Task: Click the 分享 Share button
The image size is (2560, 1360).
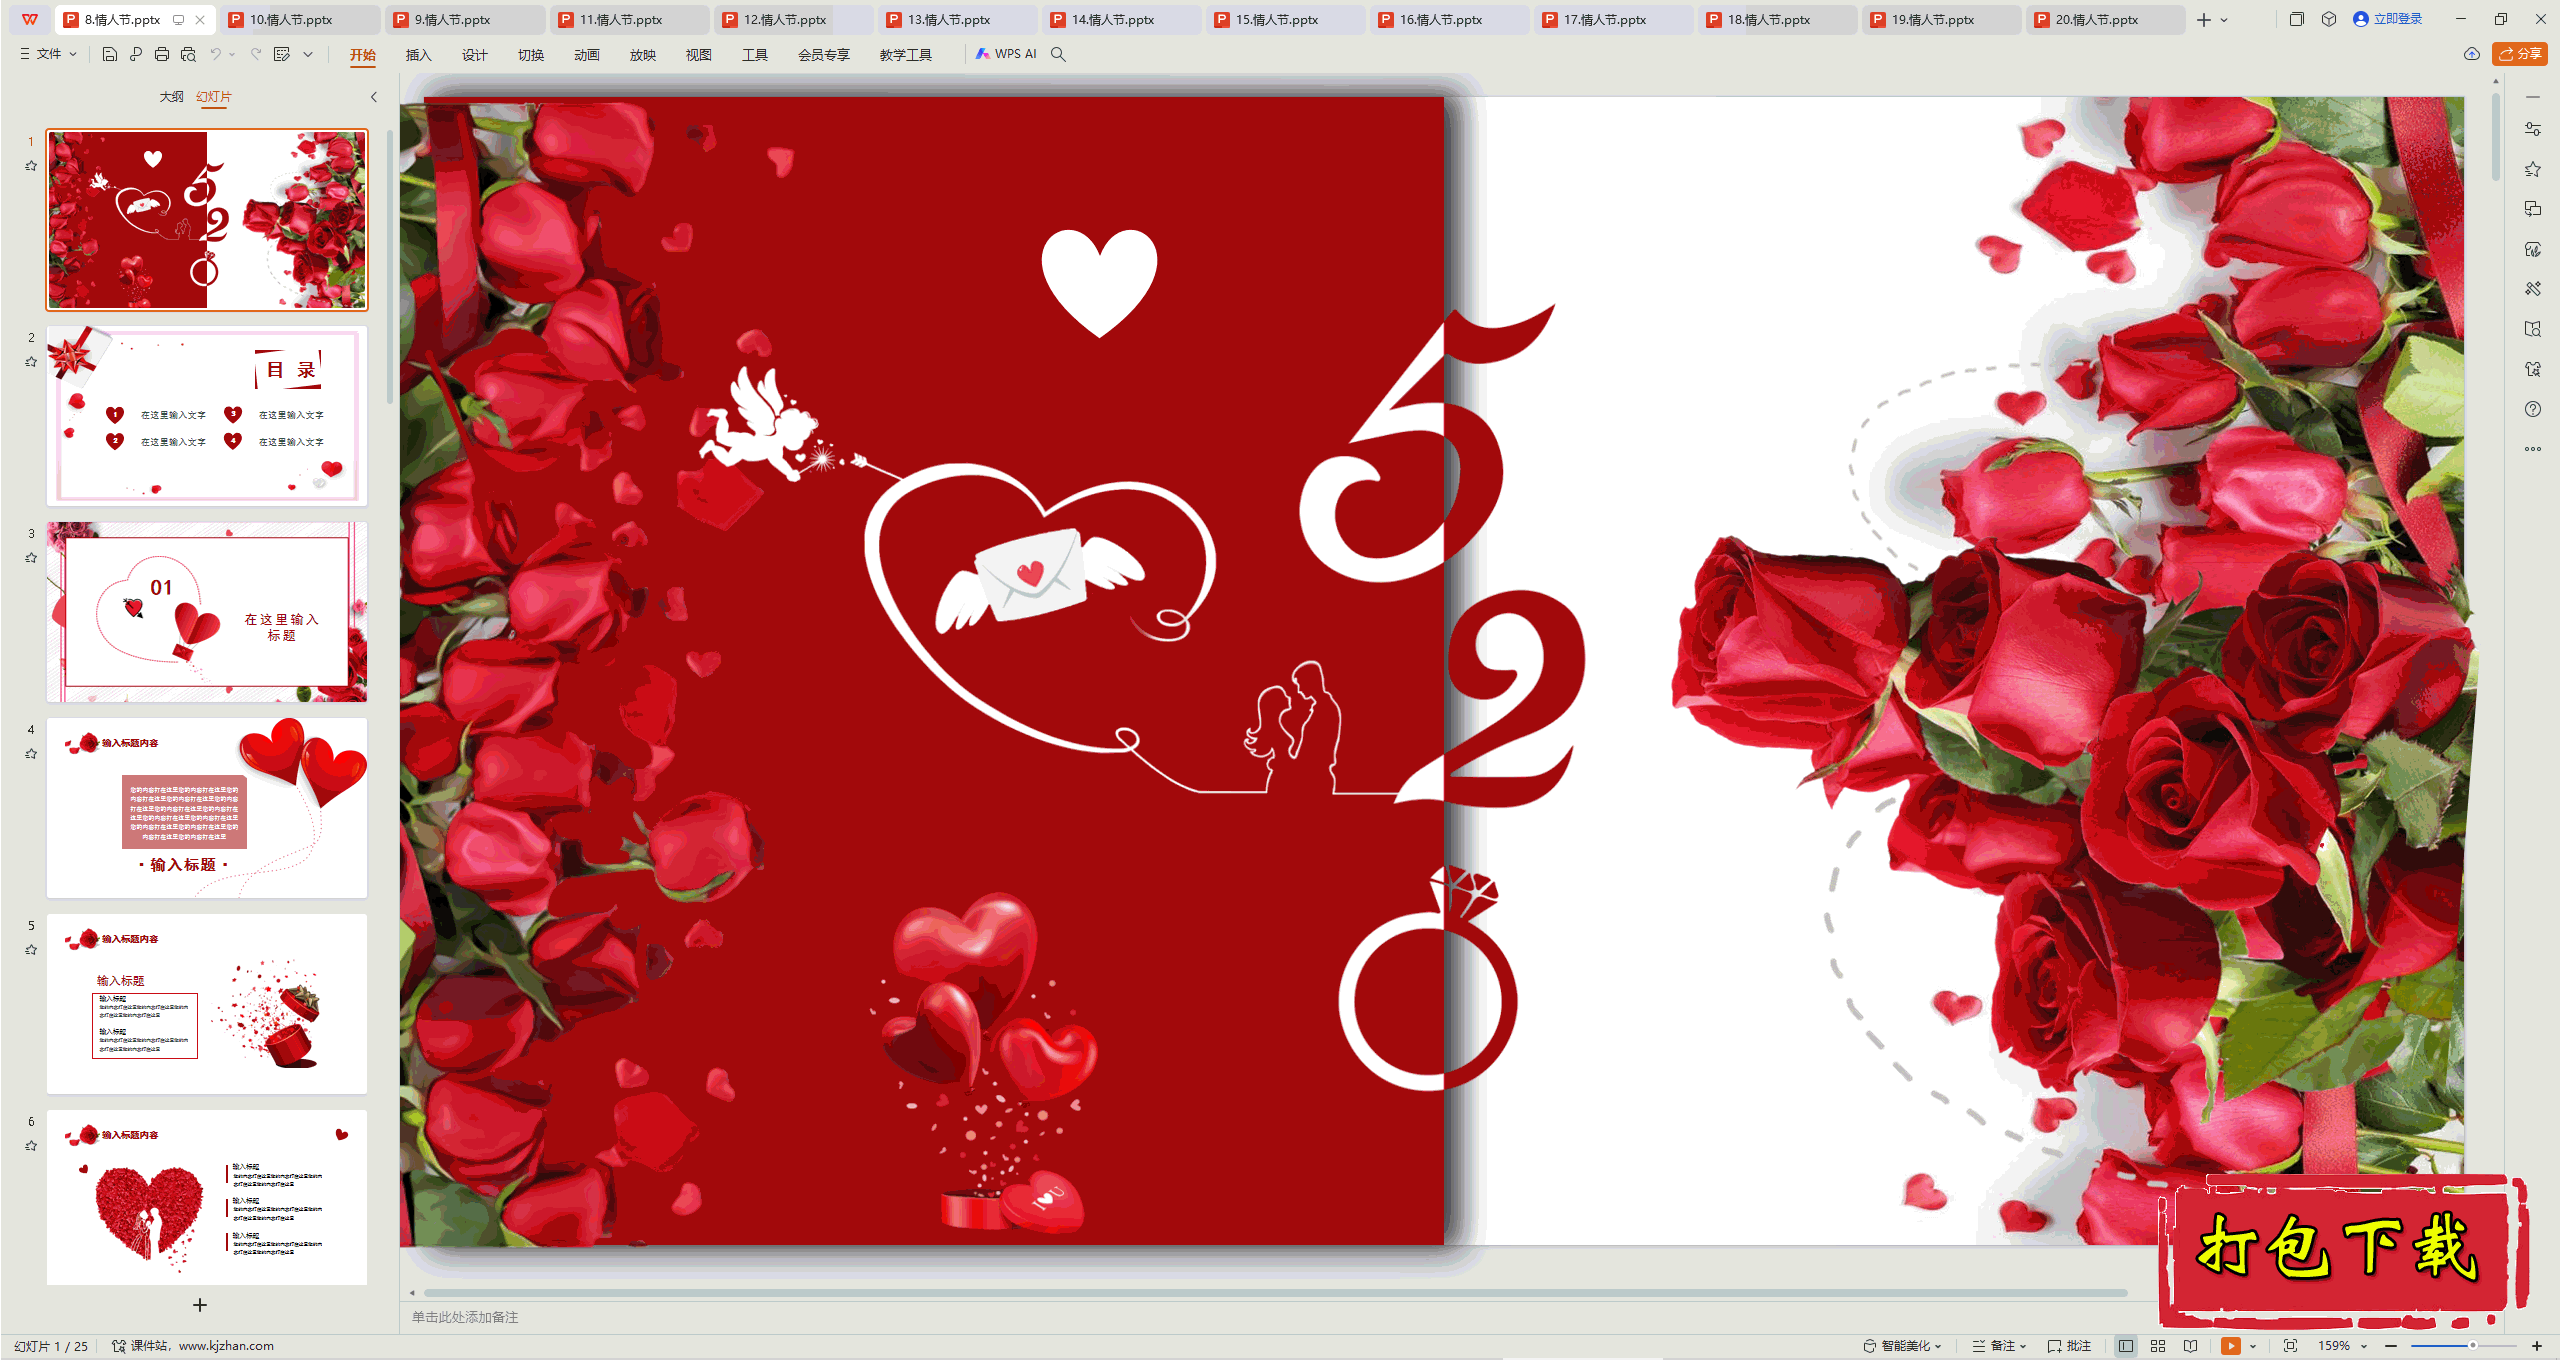Action: tap(2520, 54)
